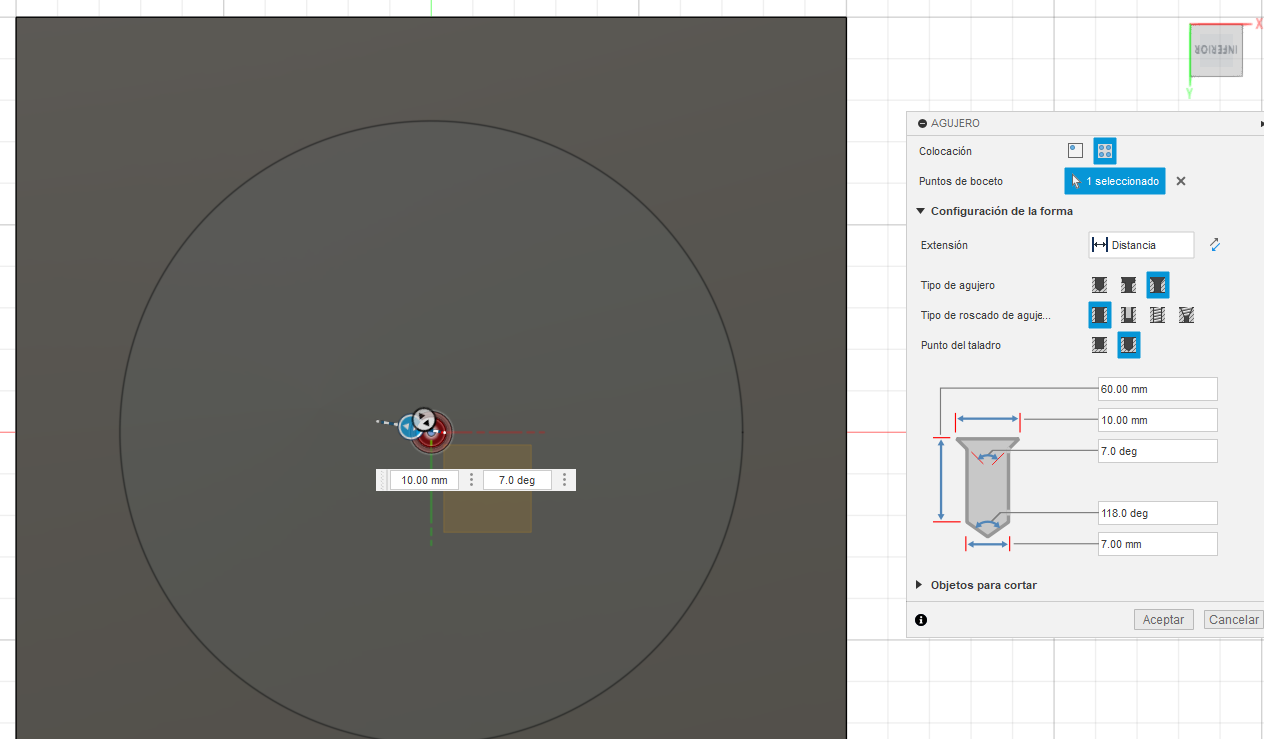Select single-point placement icon in Colocación
The width and height of the screenshot is (1264, 739).
1075,151
